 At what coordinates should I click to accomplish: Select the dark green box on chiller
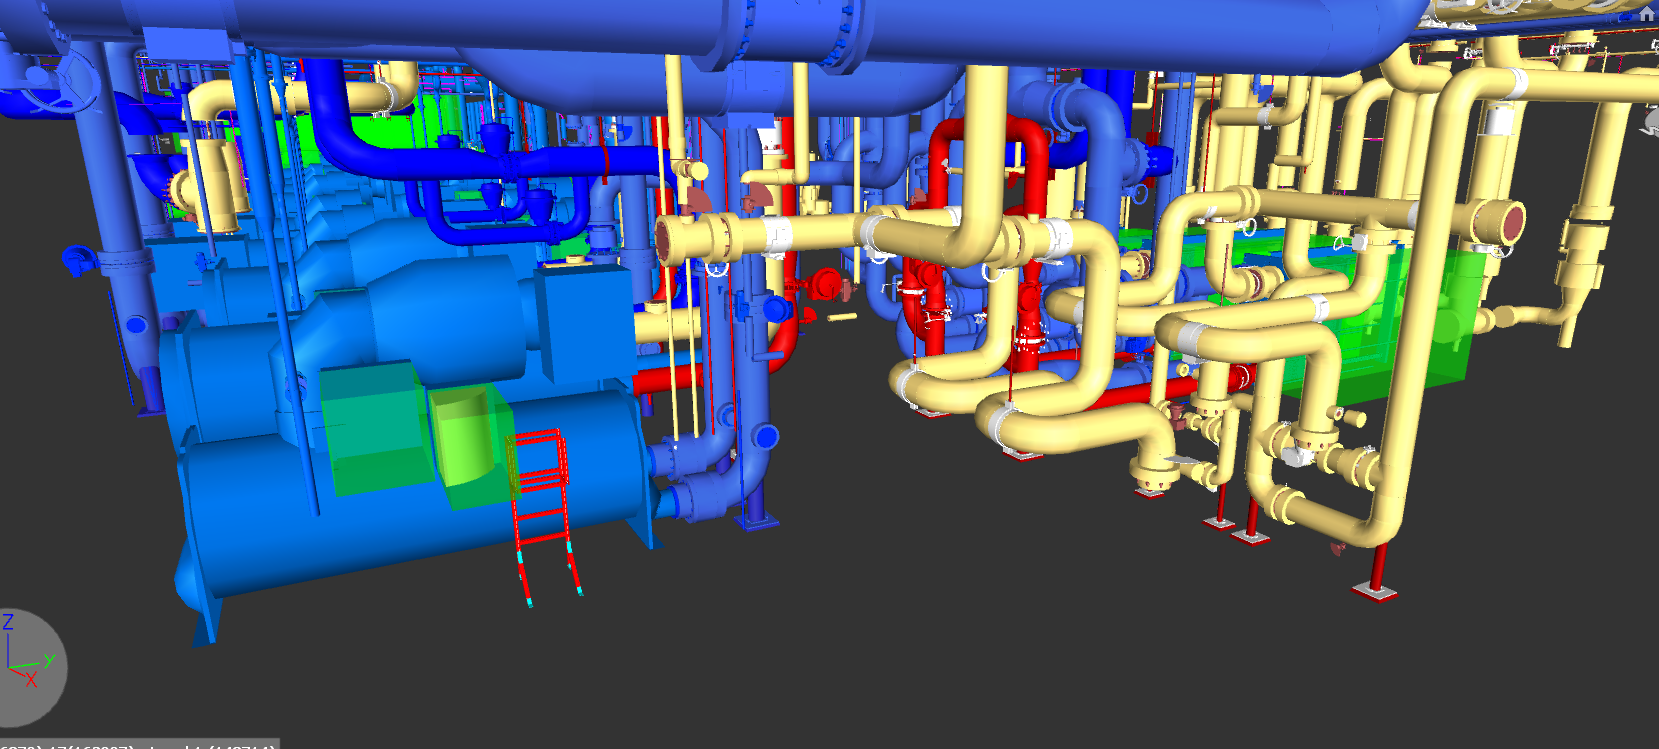click(x=372, y=430)
